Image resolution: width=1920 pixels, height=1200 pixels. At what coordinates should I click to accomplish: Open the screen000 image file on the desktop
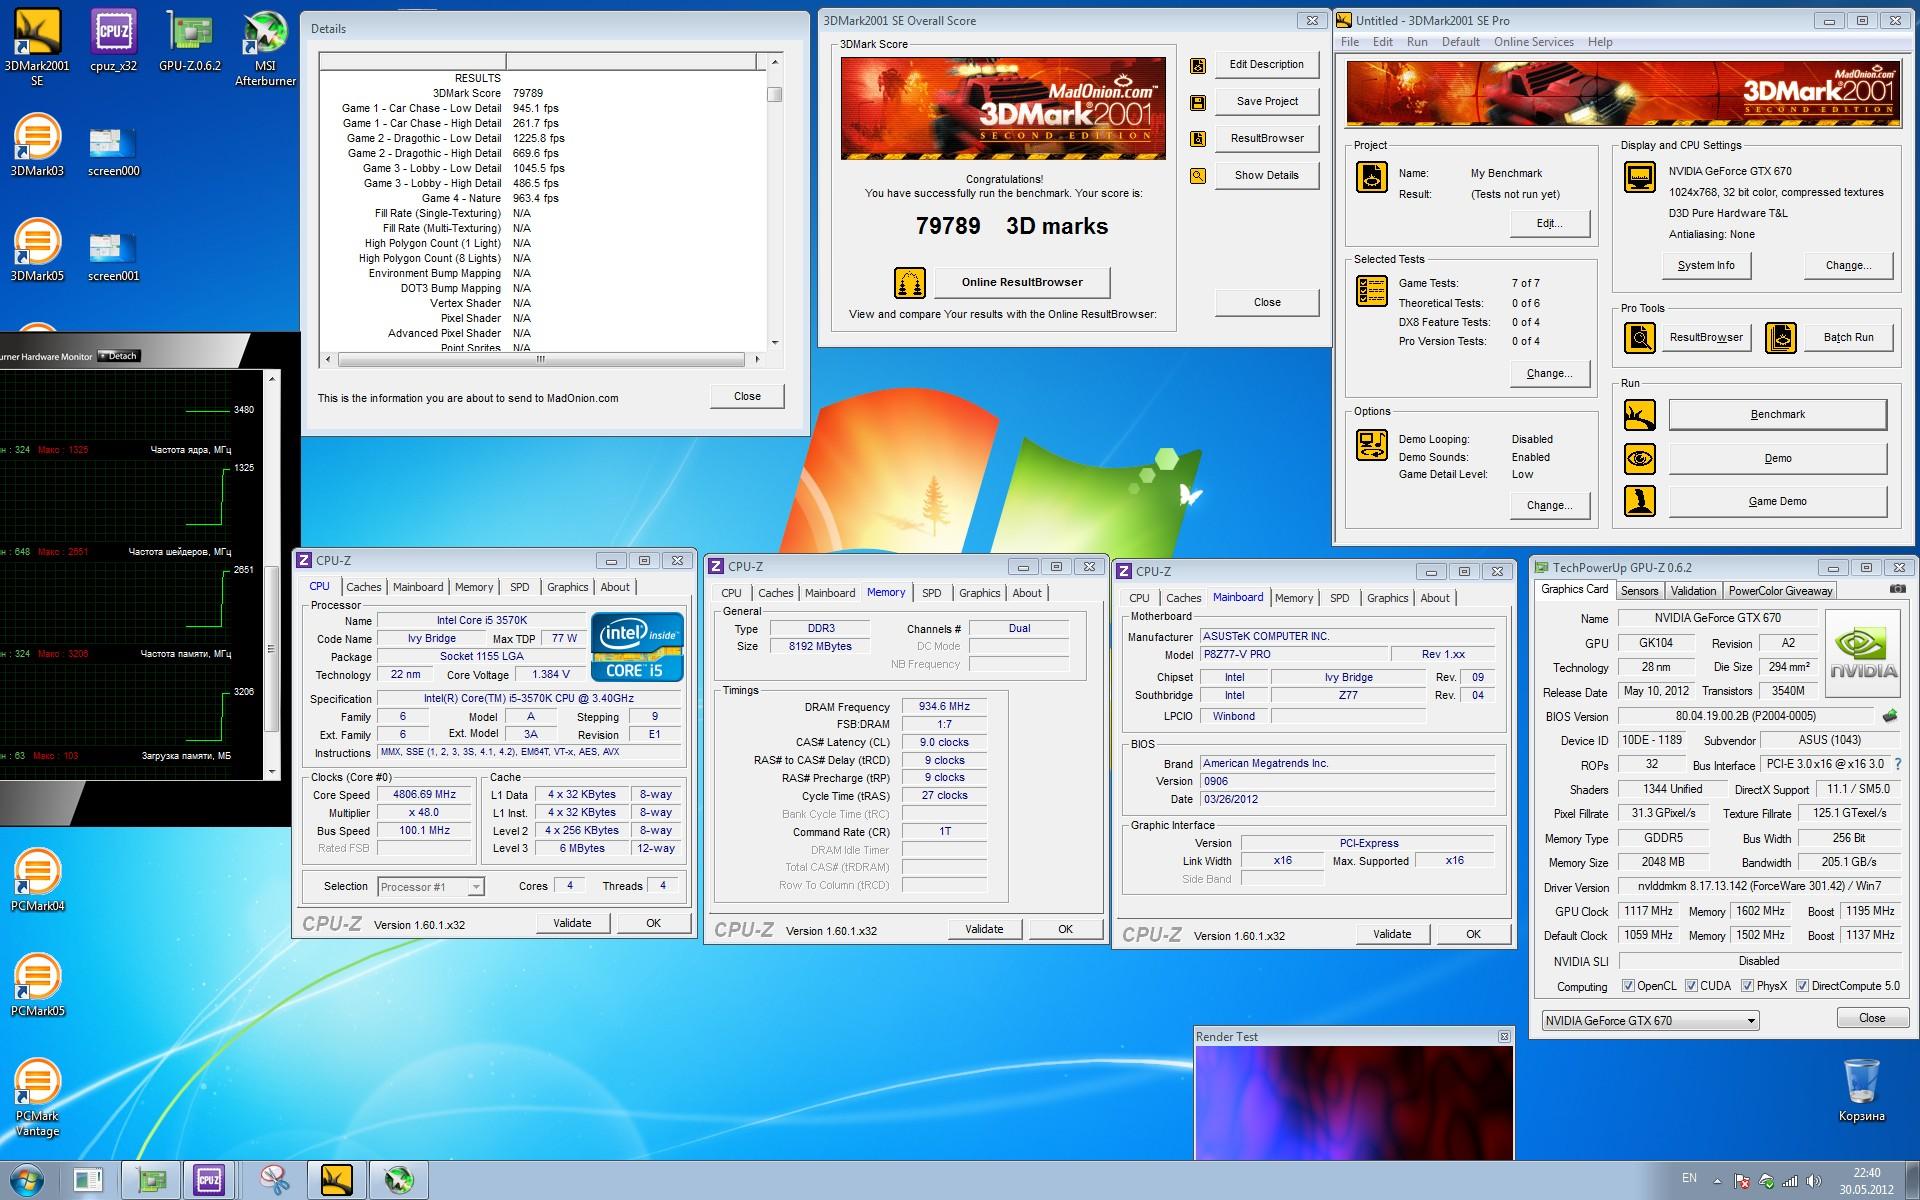(x=113, y=150)
